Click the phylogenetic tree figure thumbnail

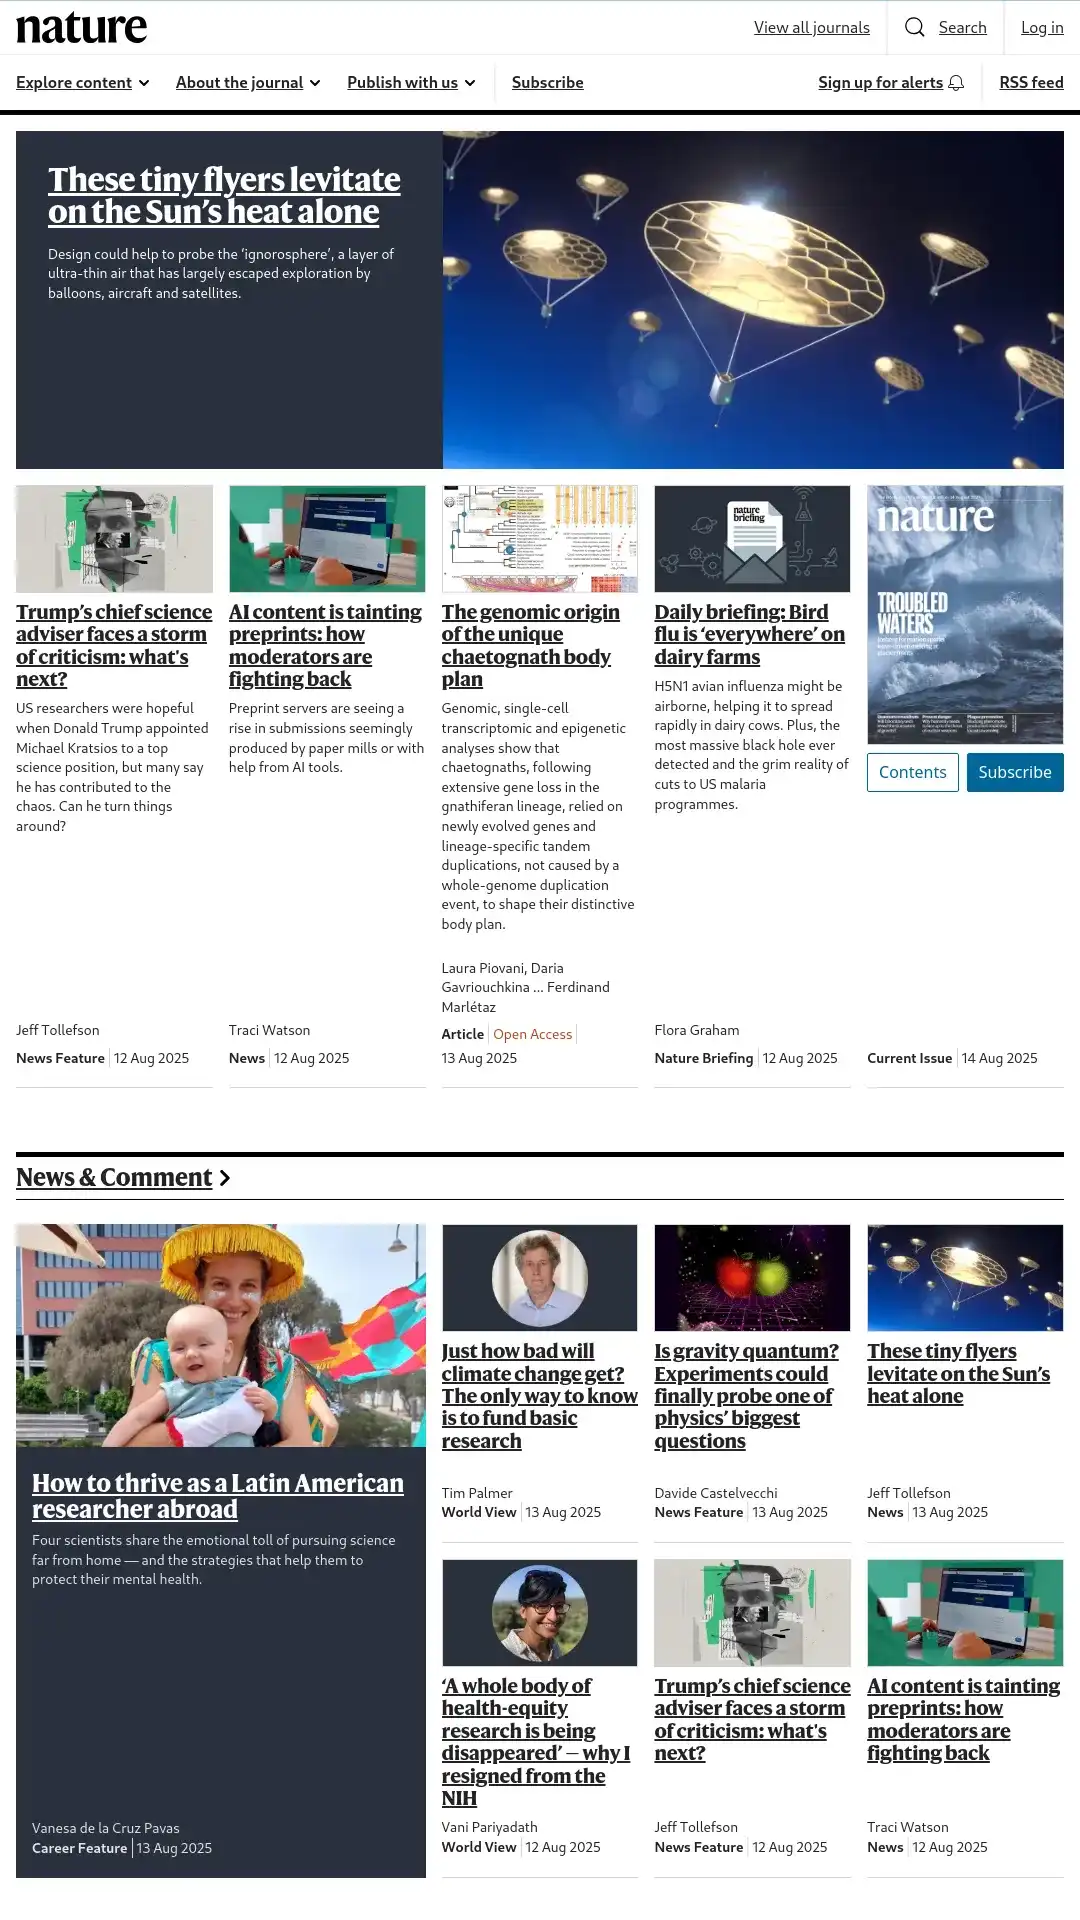540,539
